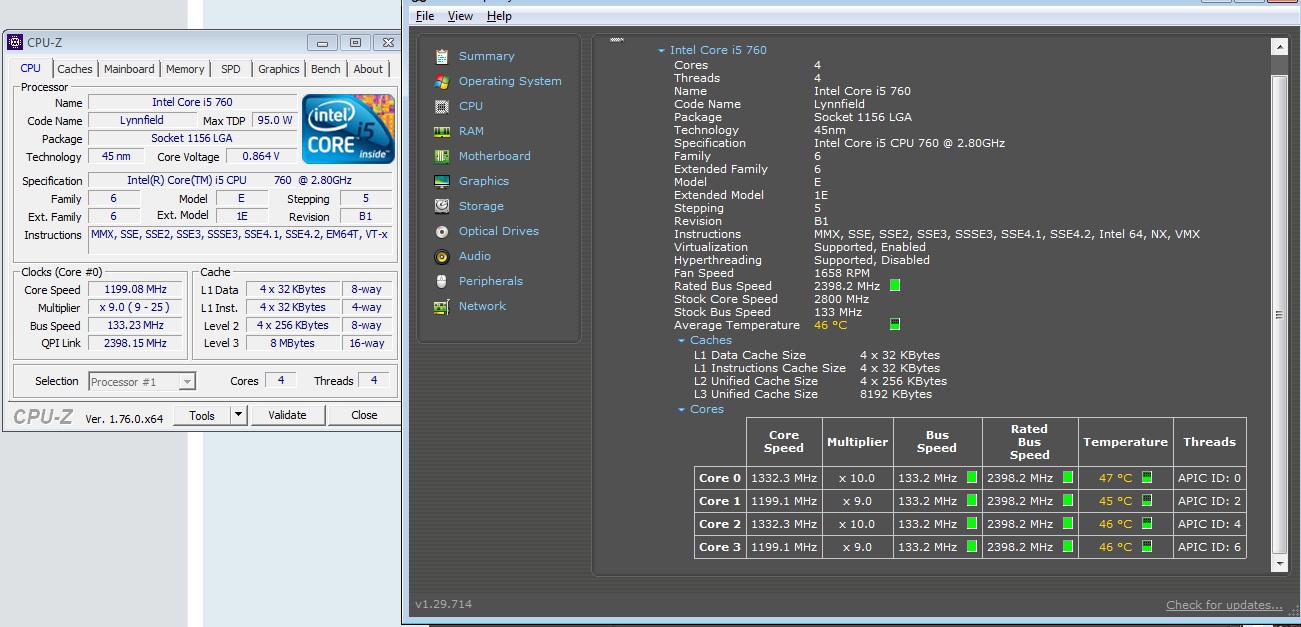The height and width of the screenshot is (627, 1301).
Task: Select the Operating System icon
Action: [x=442, y=82]
